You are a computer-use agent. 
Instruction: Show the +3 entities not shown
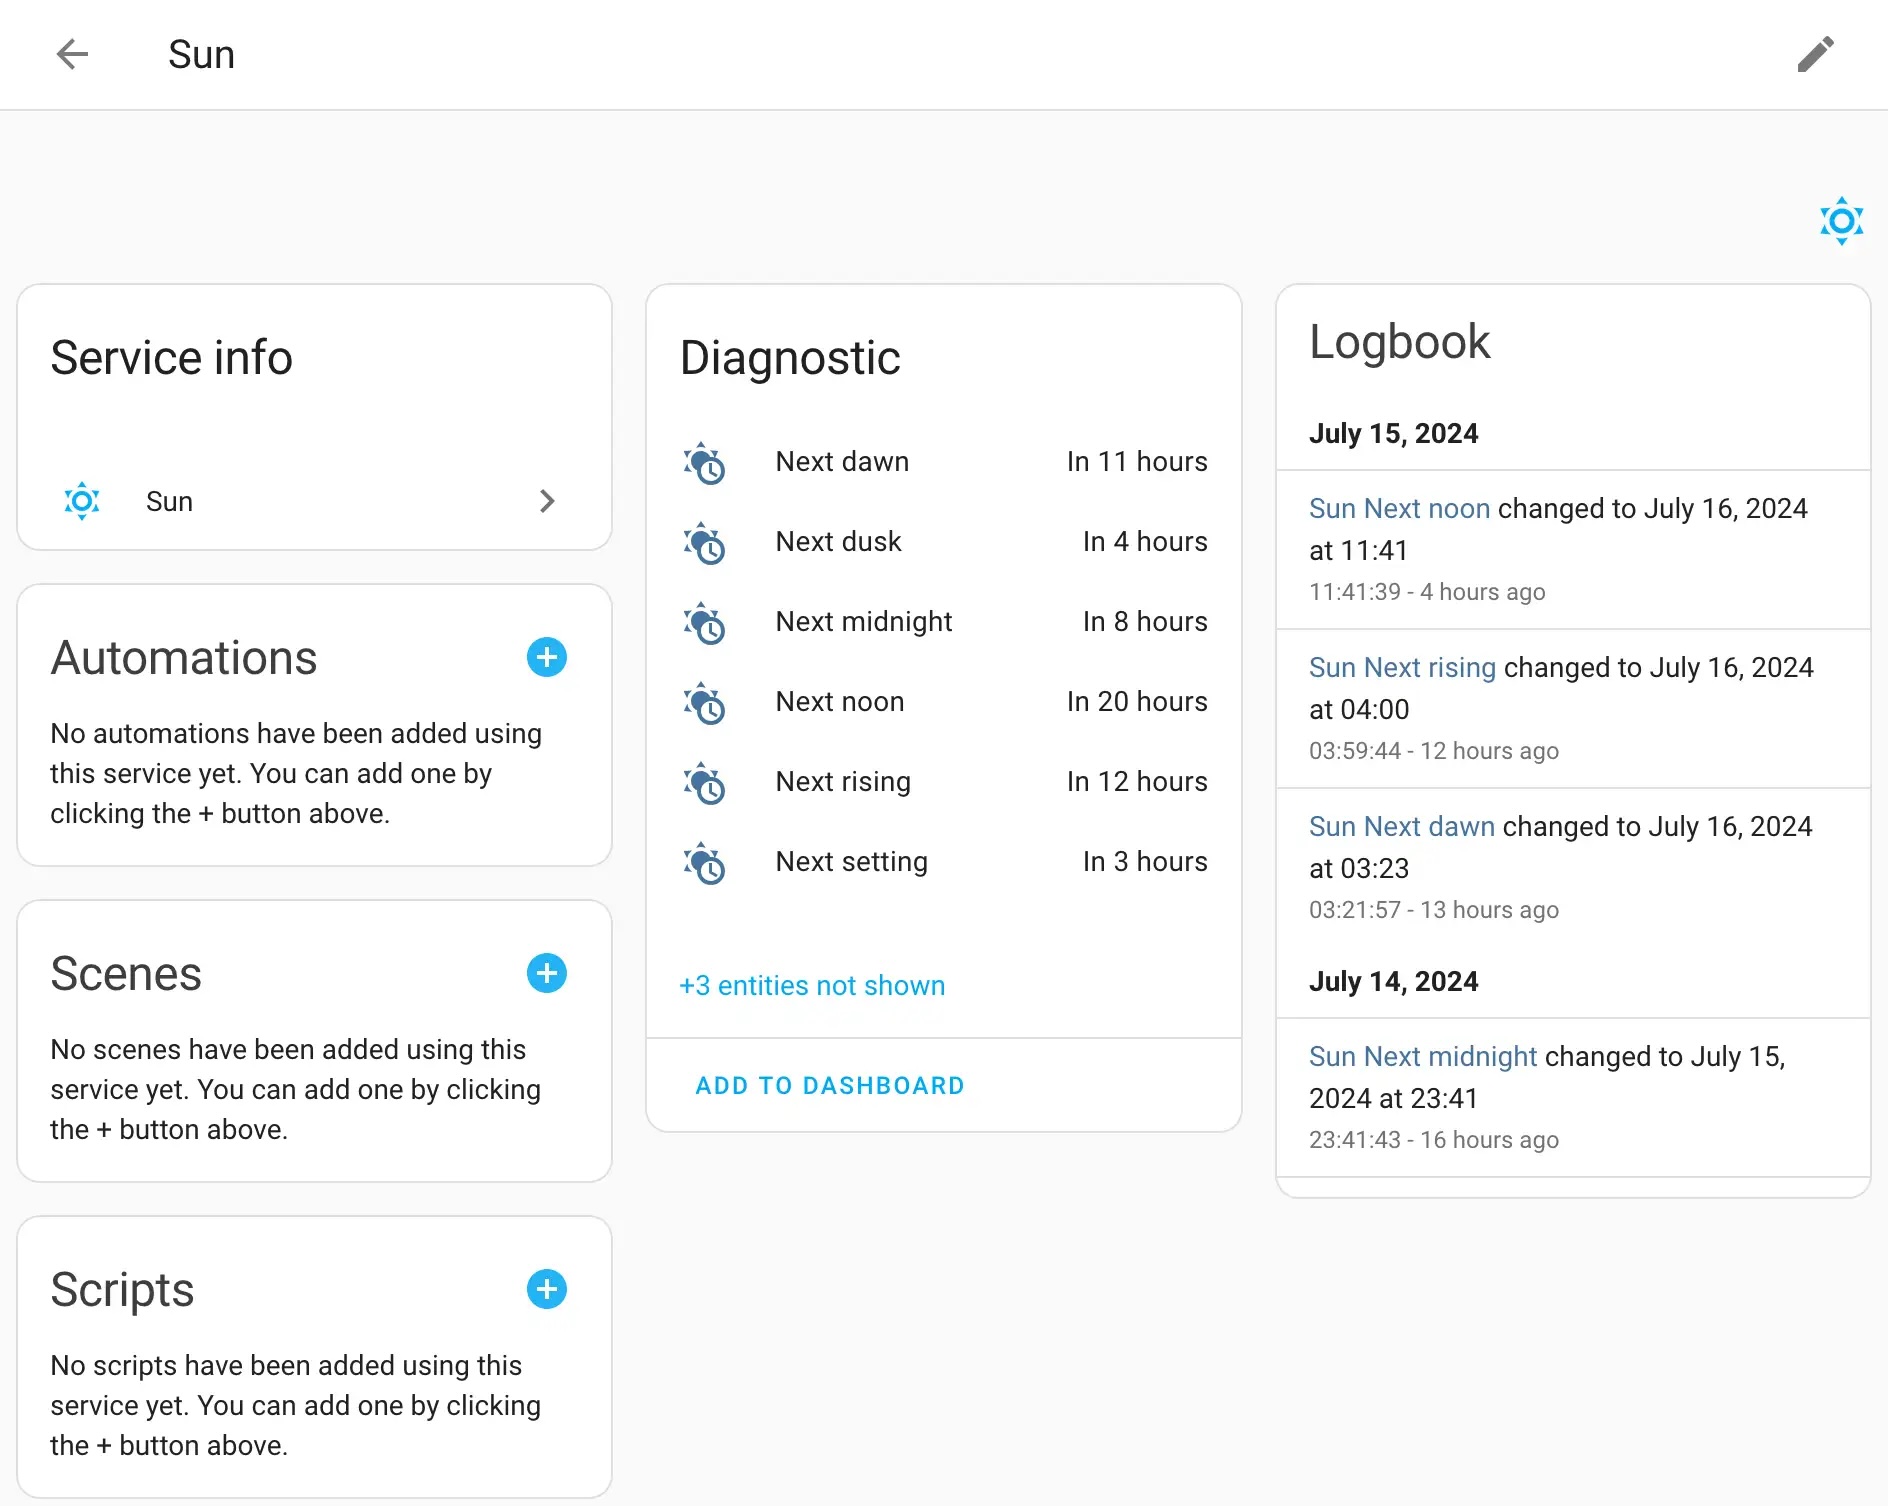tap(812, 985)
